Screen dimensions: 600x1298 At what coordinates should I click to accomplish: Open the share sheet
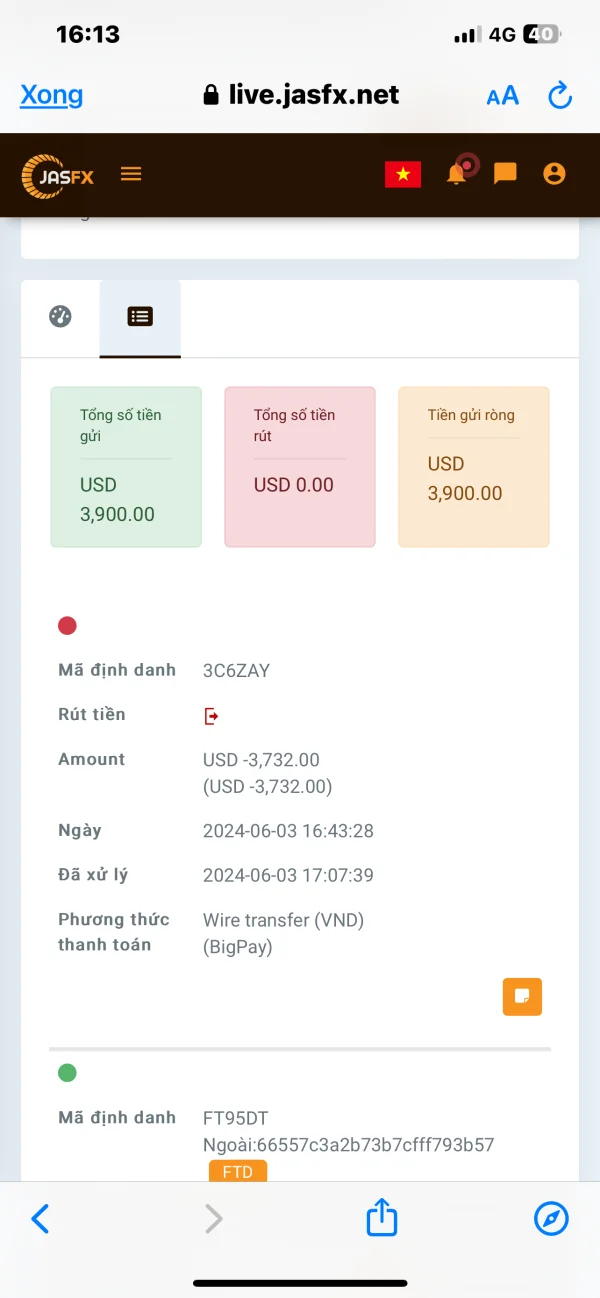pos(381,1218)
